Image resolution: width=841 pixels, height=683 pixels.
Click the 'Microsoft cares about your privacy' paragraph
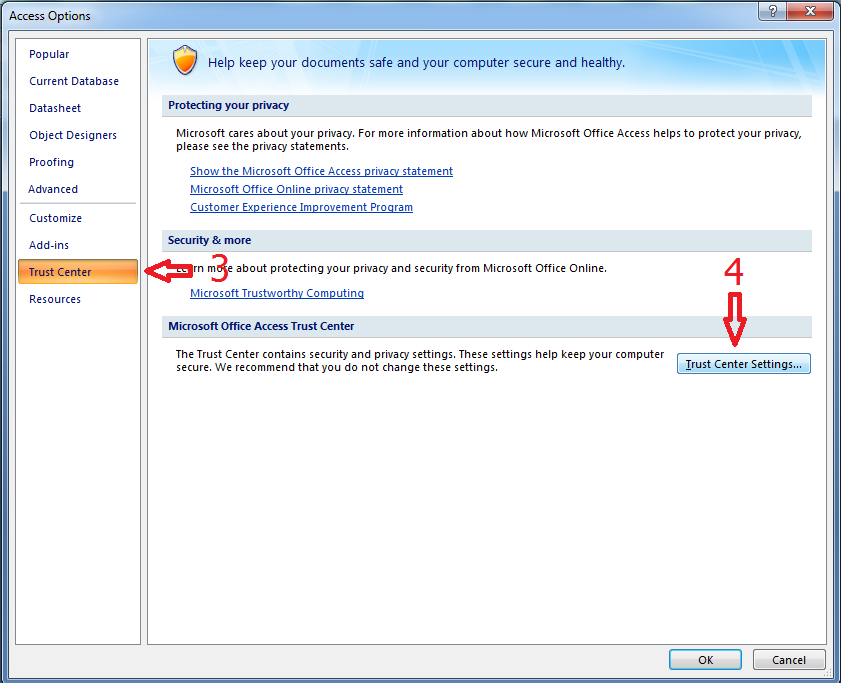click(489, 139)
